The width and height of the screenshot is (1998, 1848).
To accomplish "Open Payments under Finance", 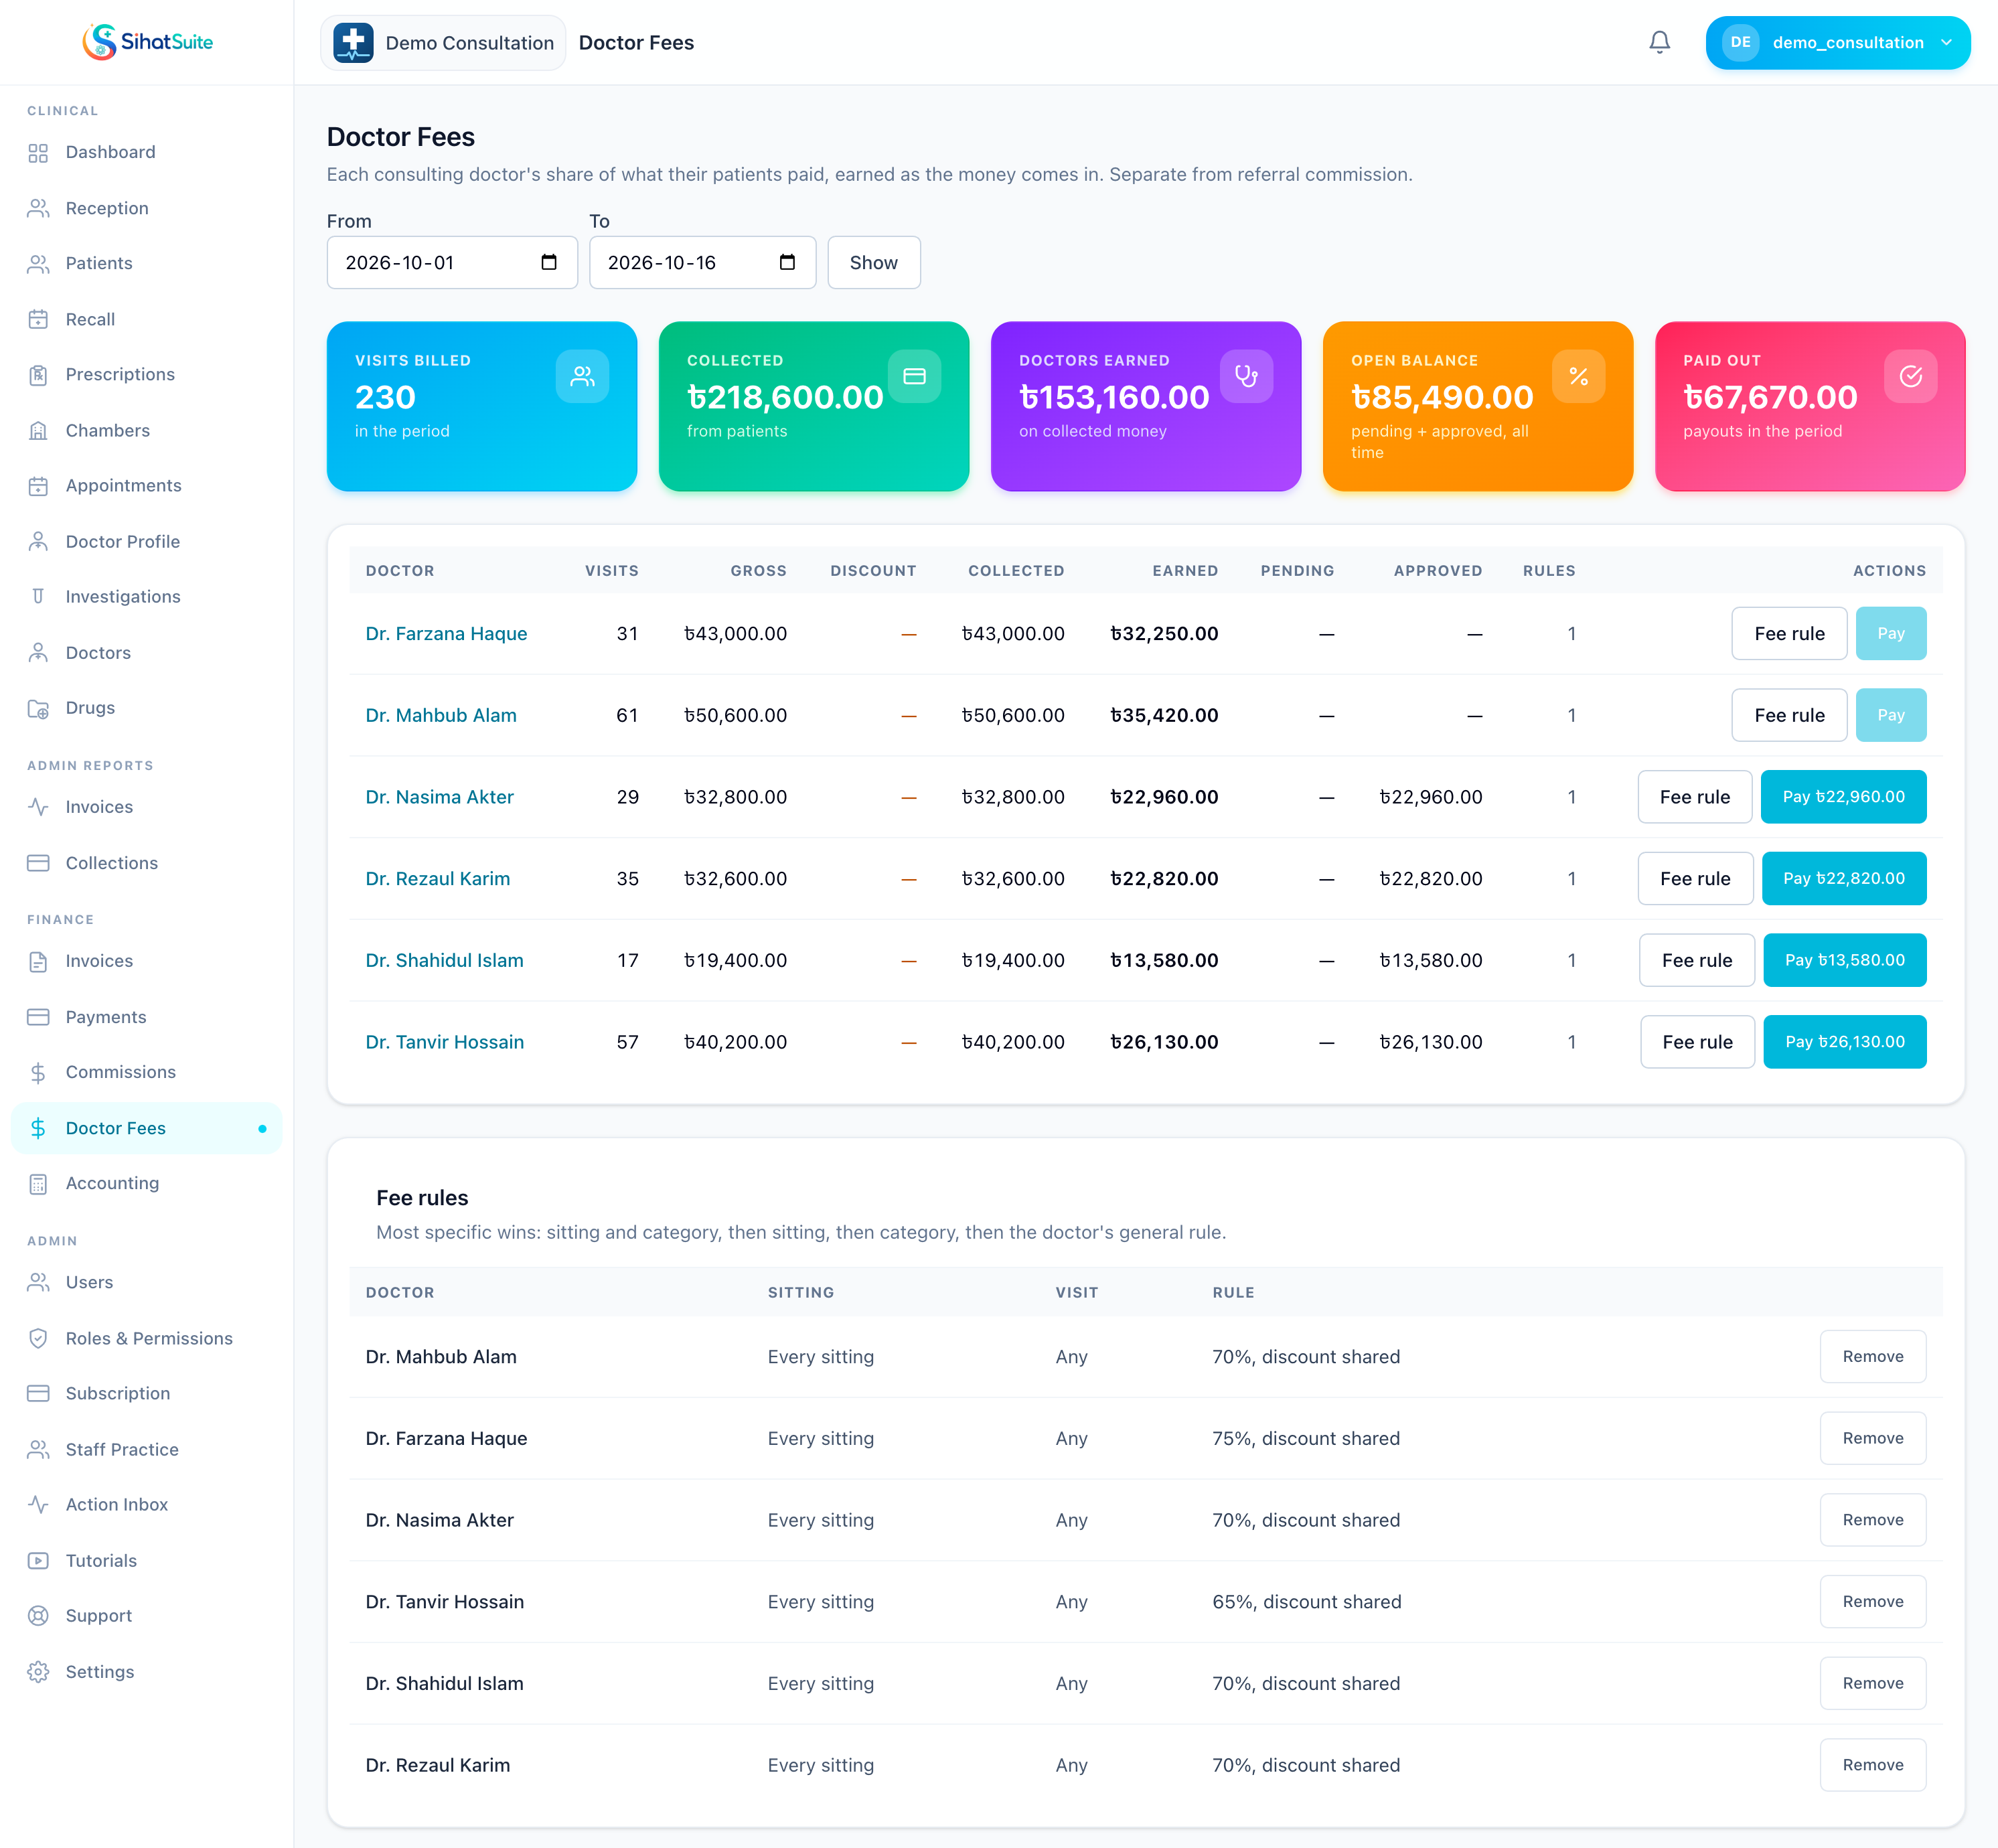I will pos(146,1017).
